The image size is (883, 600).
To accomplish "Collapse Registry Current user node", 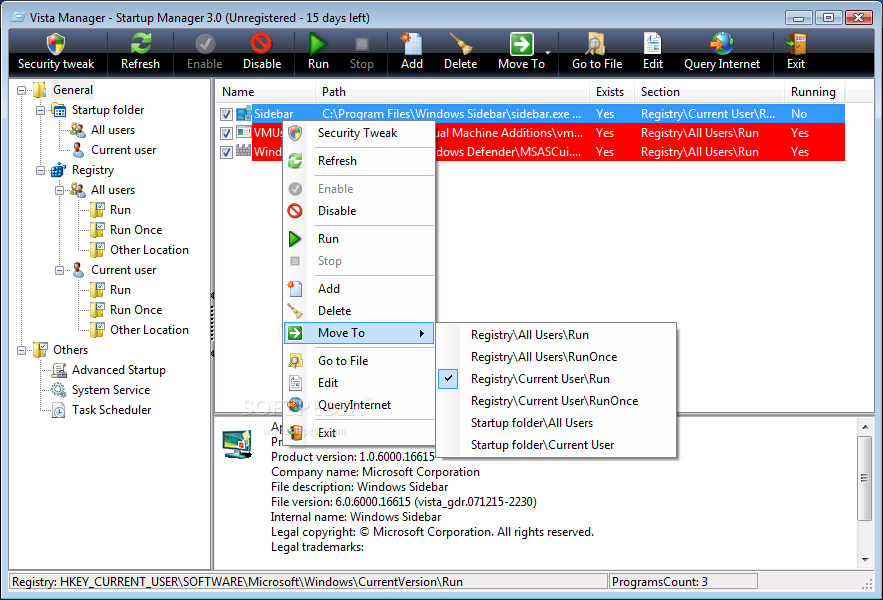I will click(x=59, y=270).
